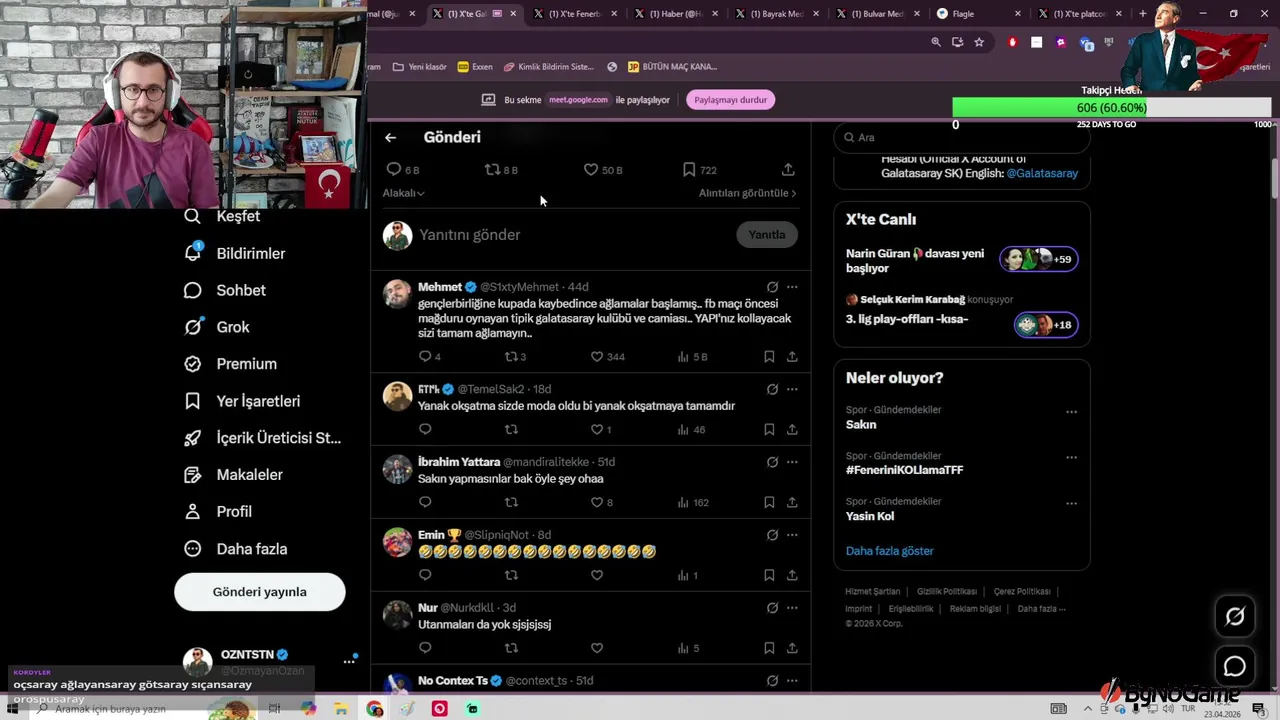1280x720 pixels.
Task: Repost Mehmet's comment showing 3
Action: [515, 357]
